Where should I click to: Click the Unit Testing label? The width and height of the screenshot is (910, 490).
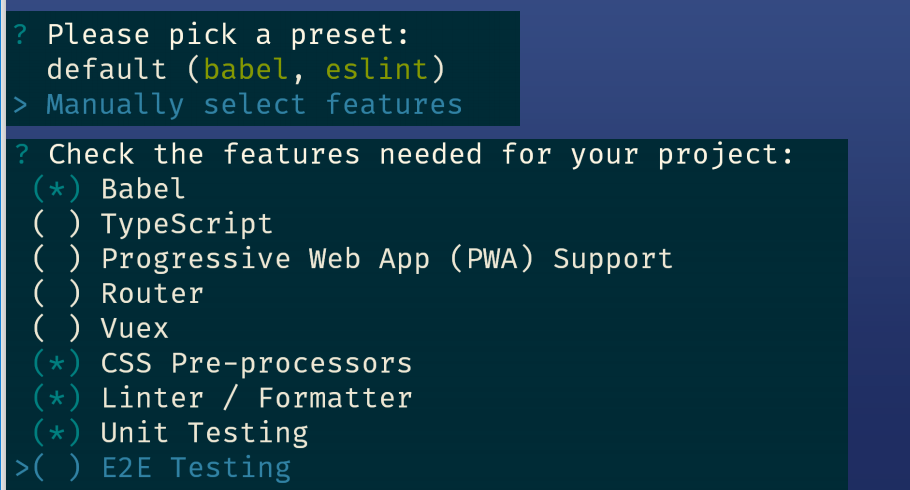coord(204,433)
